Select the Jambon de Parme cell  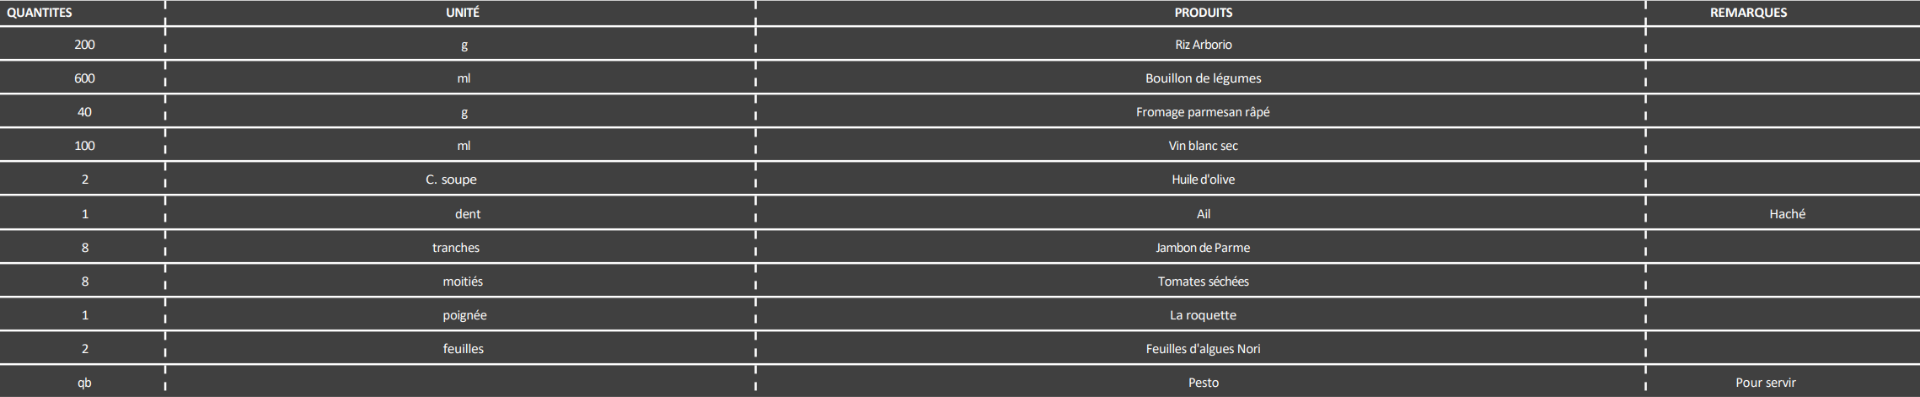point(1203,248)
